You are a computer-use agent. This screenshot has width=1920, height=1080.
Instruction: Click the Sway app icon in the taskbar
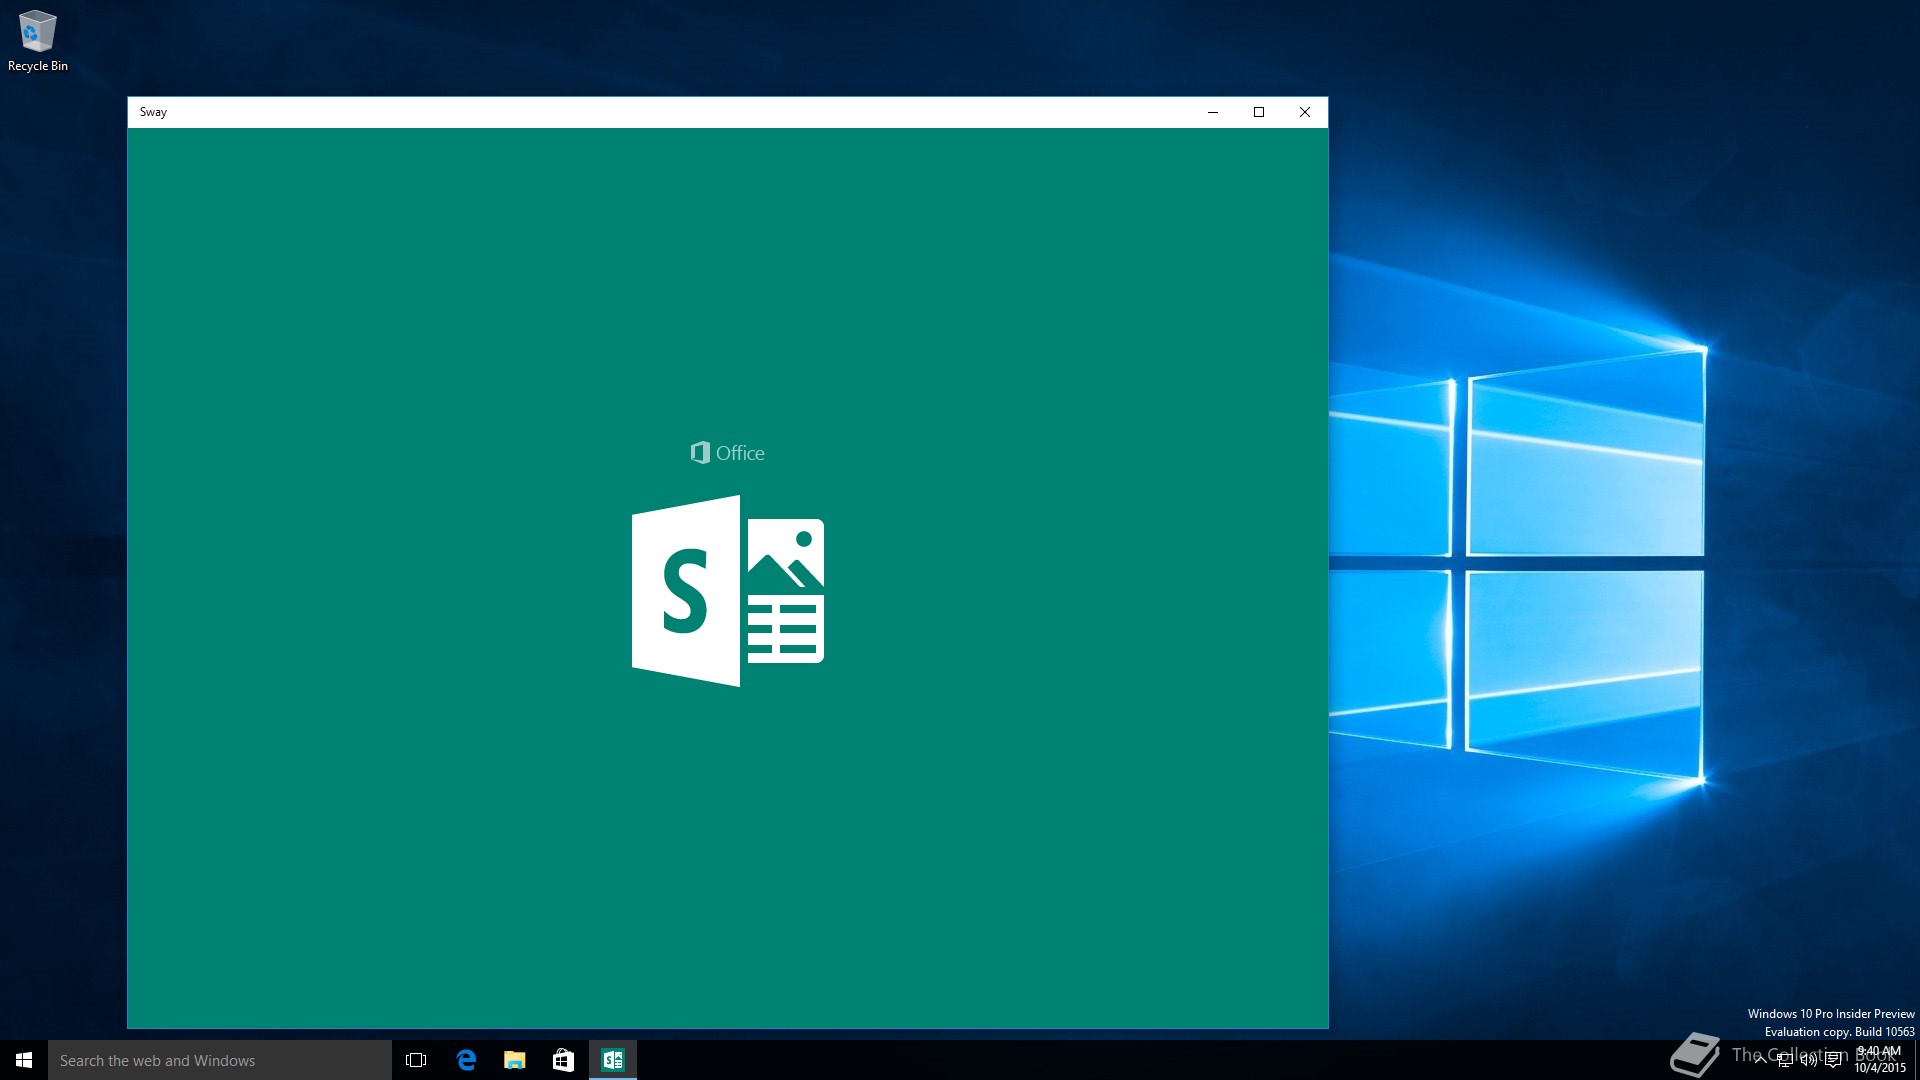pos(612,1060)
